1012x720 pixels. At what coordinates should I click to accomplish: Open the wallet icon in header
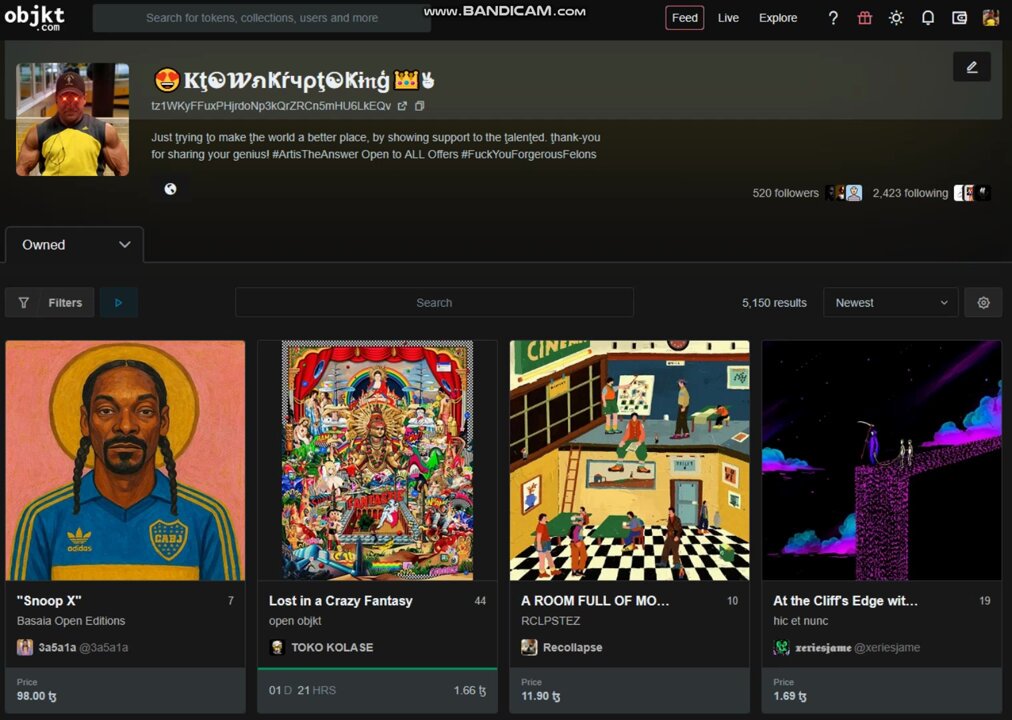coord(960,18)
